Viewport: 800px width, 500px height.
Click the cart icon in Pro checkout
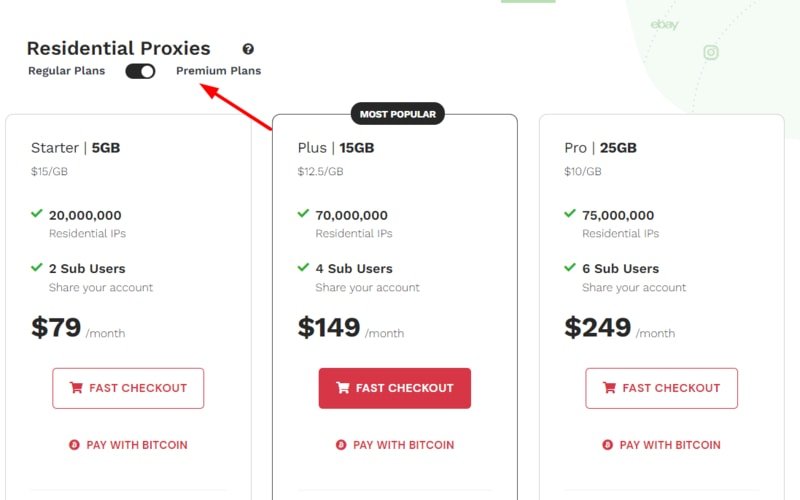click(x=609, y=388)
